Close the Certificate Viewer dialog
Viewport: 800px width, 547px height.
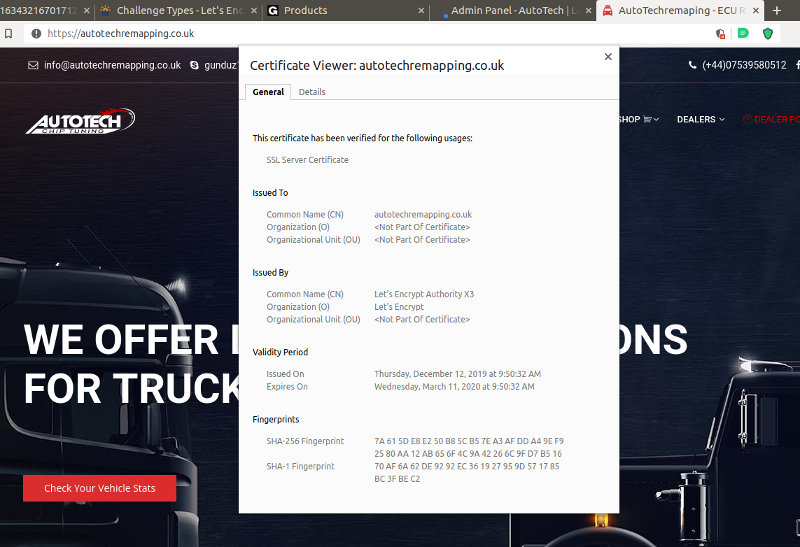point(608,57)
